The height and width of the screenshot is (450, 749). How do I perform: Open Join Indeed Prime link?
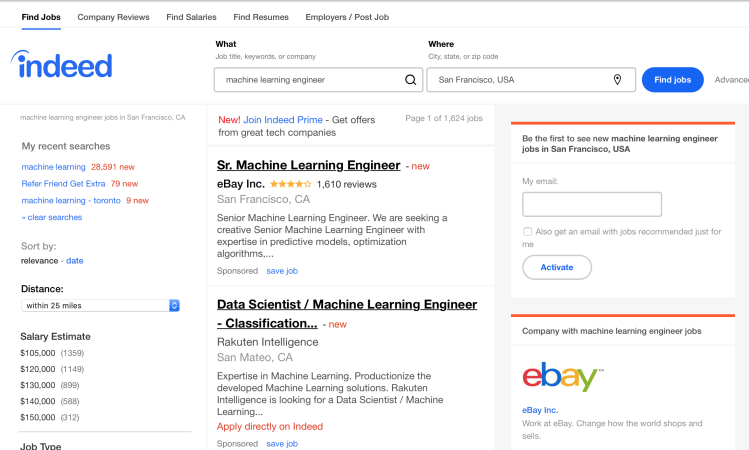tap(283, 120)
